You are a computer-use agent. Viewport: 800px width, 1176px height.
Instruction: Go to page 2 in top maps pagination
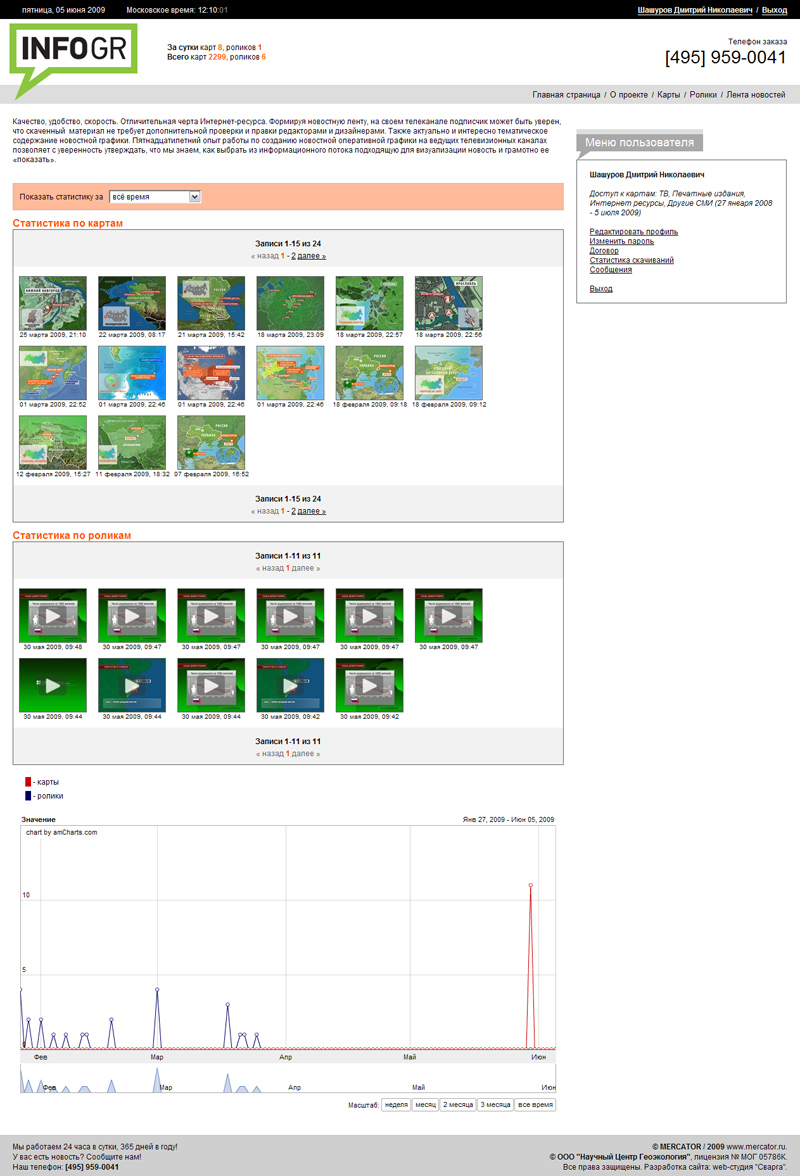(293, 256)
